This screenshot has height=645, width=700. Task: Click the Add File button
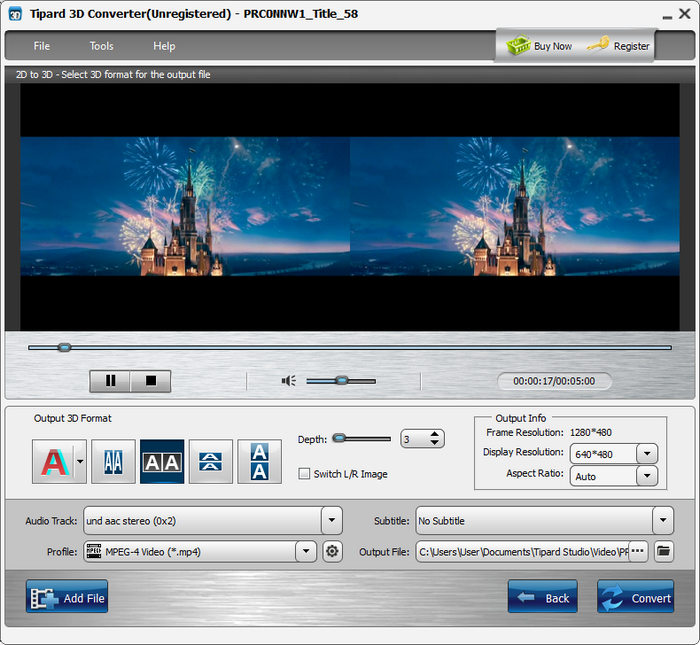[67, 597]
